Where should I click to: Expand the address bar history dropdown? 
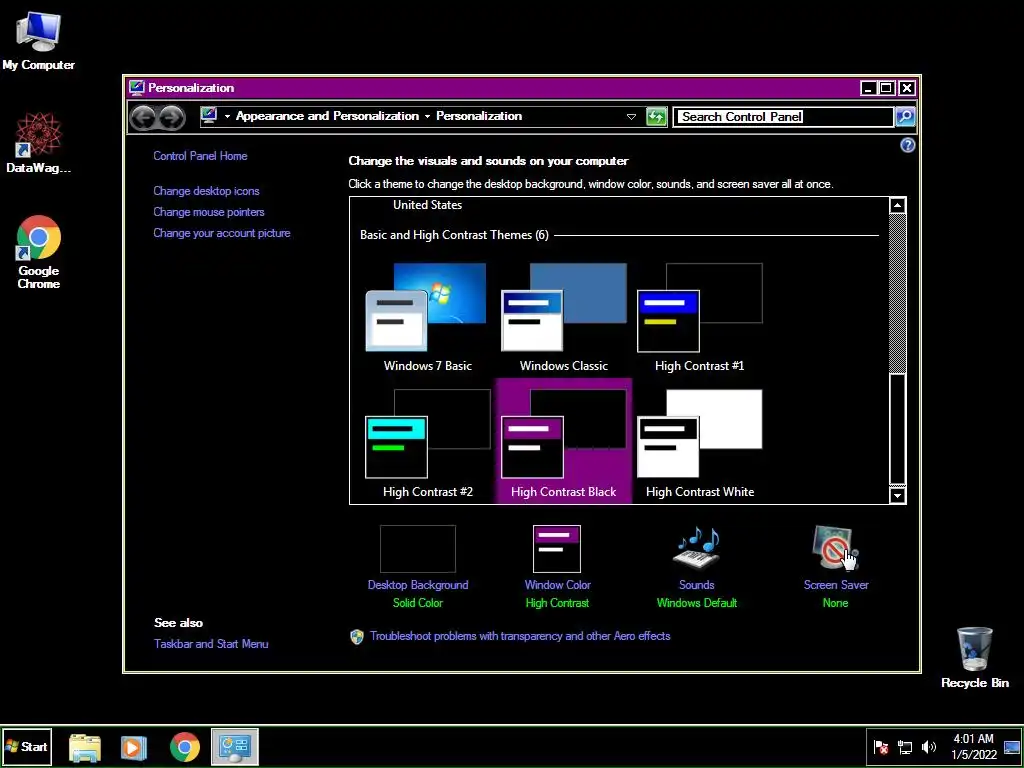coord(631,117)
